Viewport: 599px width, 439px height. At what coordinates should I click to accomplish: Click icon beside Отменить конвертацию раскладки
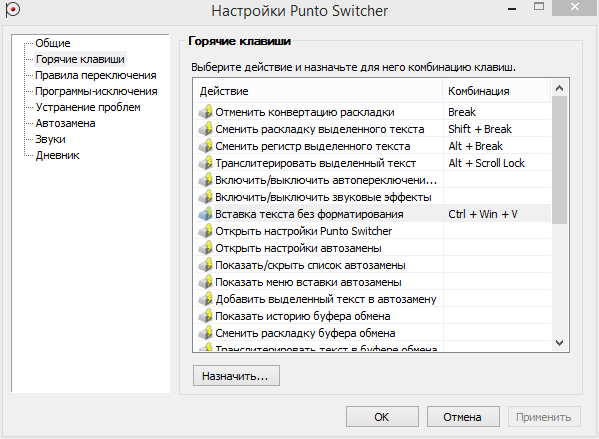pyautogui.click(x=205, y=112)
